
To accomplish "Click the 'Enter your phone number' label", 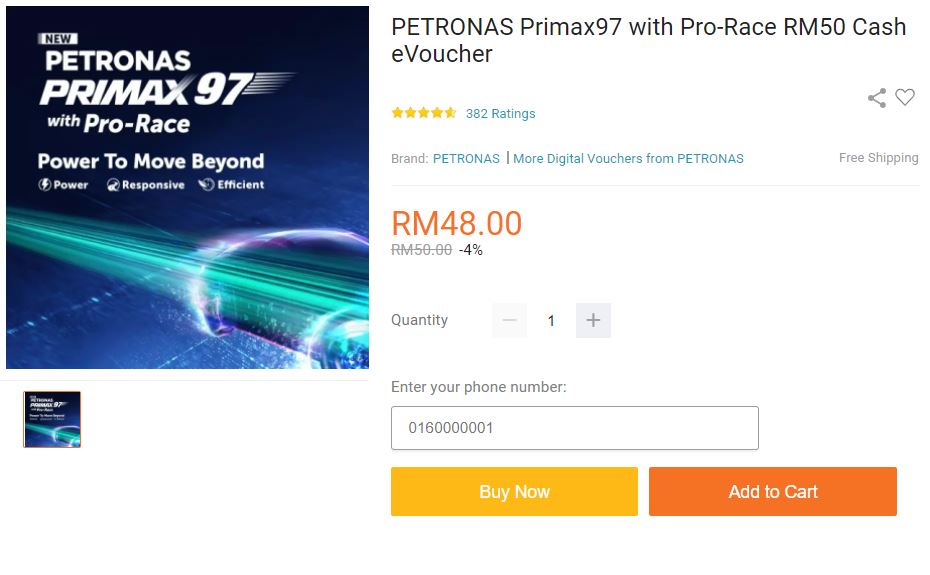I will tap(478, 387).
